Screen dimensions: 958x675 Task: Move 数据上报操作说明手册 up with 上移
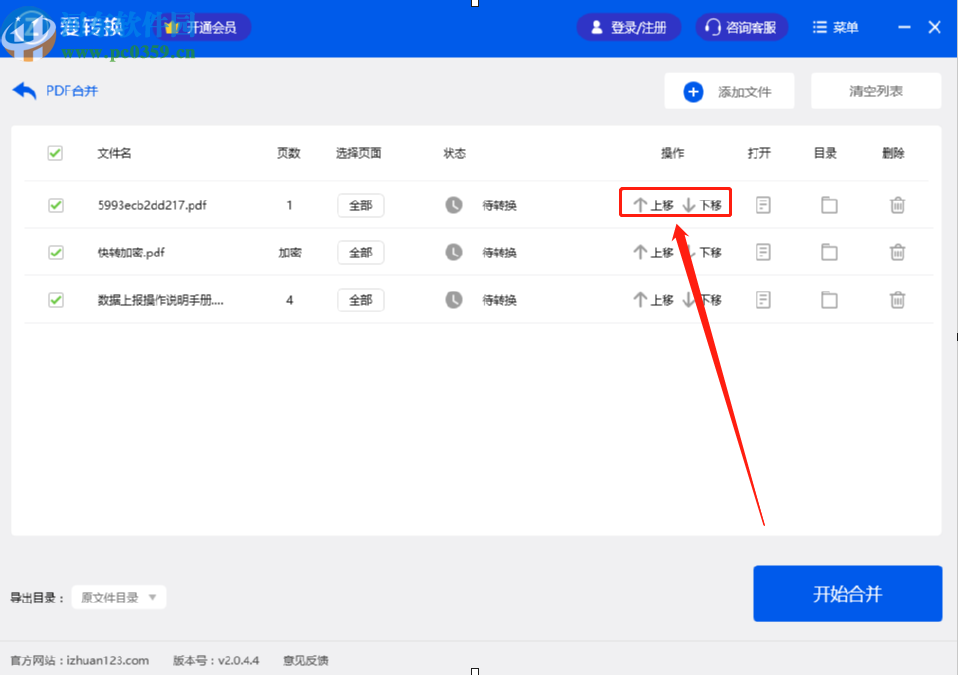coord(653,300)
